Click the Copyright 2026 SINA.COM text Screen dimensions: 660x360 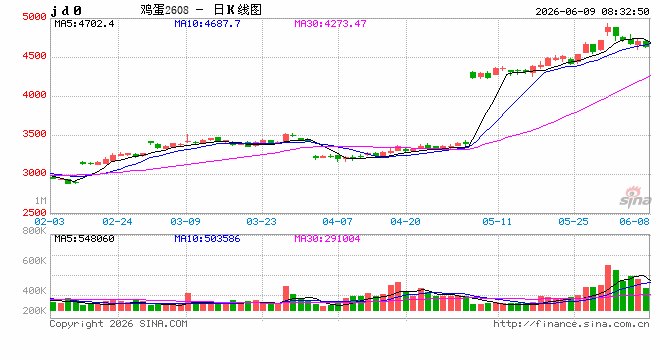click(x=118, y=324)
